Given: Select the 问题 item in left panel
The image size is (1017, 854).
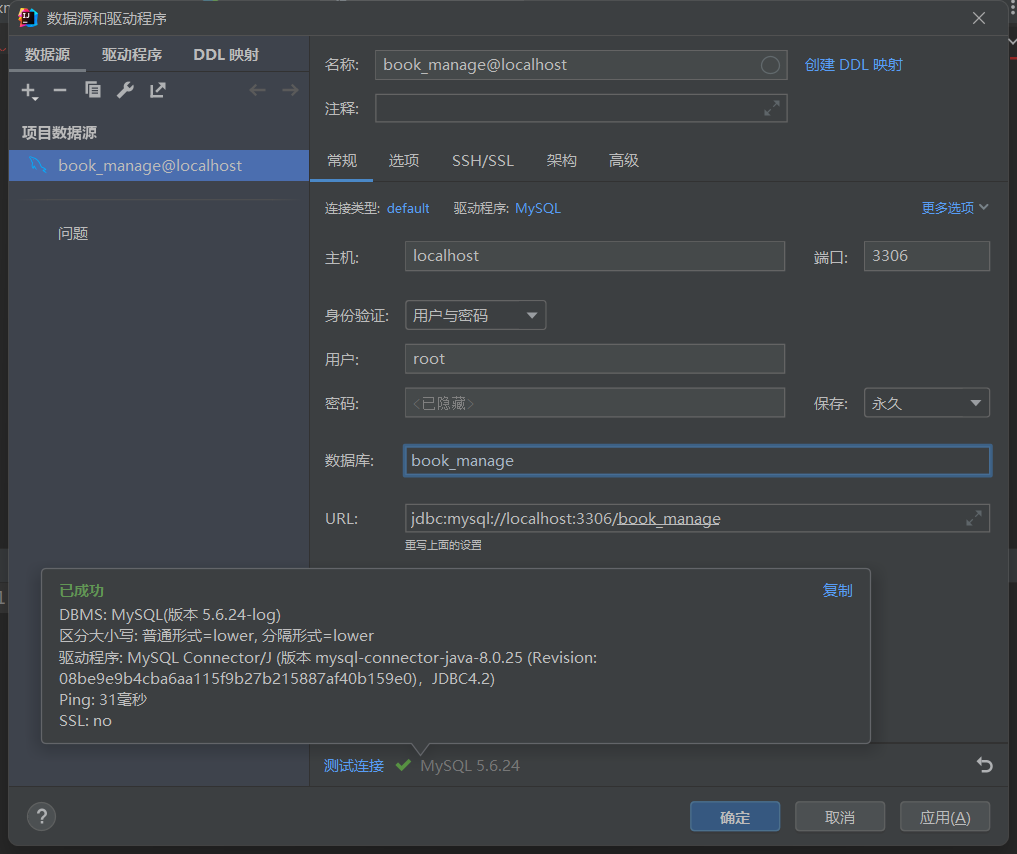Looking at the screenshot, I should coord(73,233).
